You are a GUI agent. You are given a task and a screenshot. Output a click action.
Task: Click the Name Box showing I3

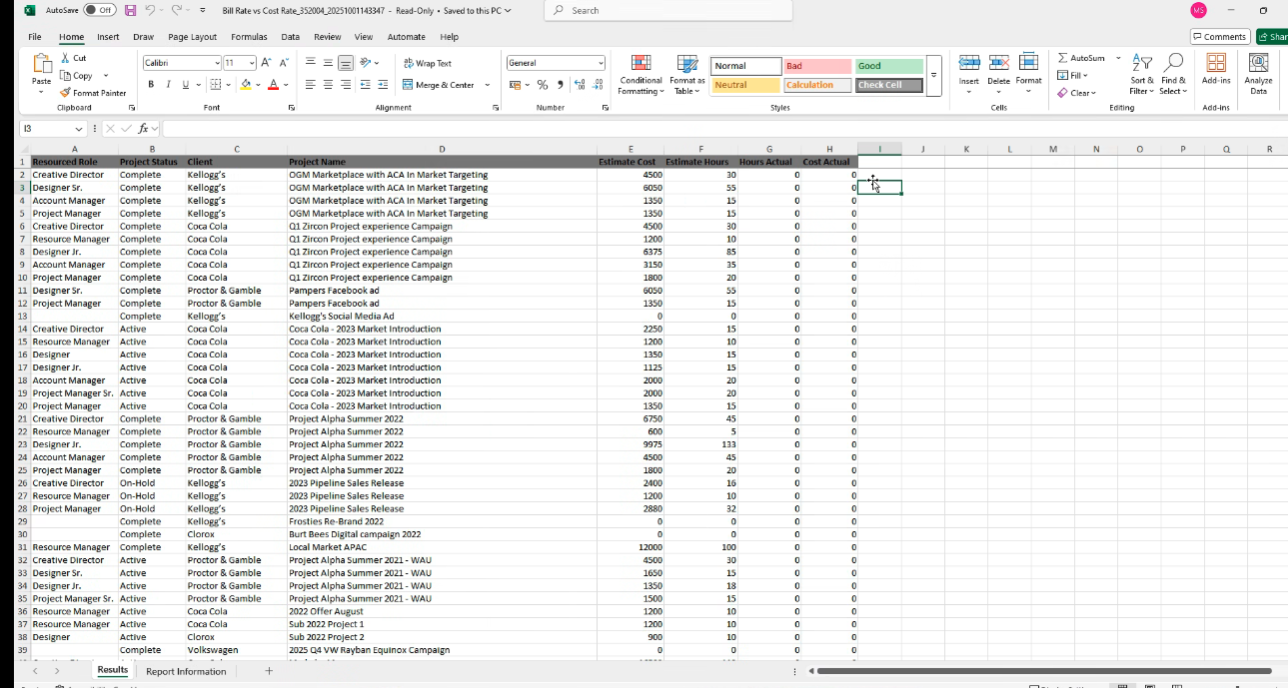pyautogui.click(x=53, y=129)
